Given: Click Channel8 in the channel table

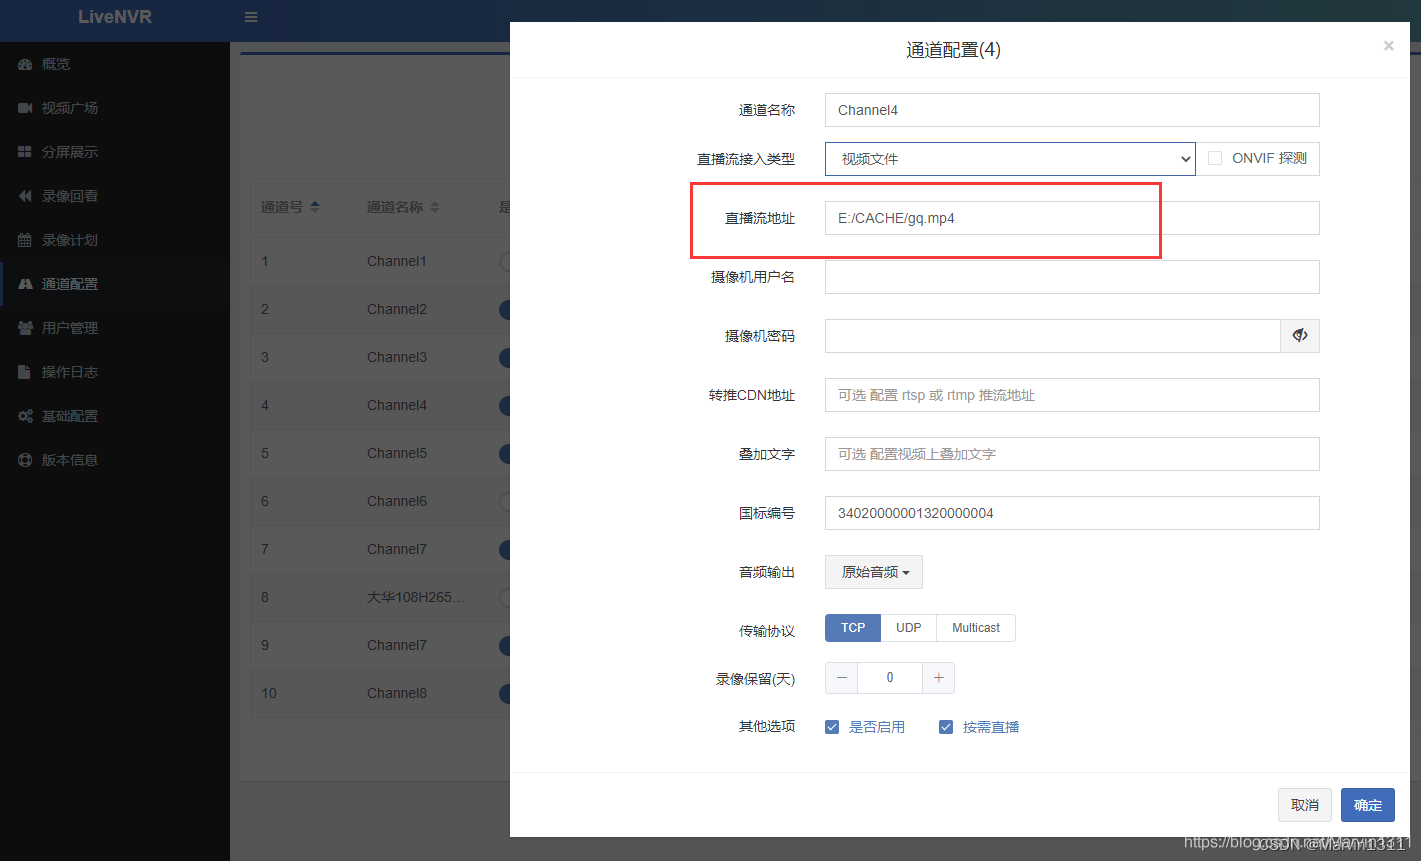Looking at the screenshot, I should [x=397, y=693].
